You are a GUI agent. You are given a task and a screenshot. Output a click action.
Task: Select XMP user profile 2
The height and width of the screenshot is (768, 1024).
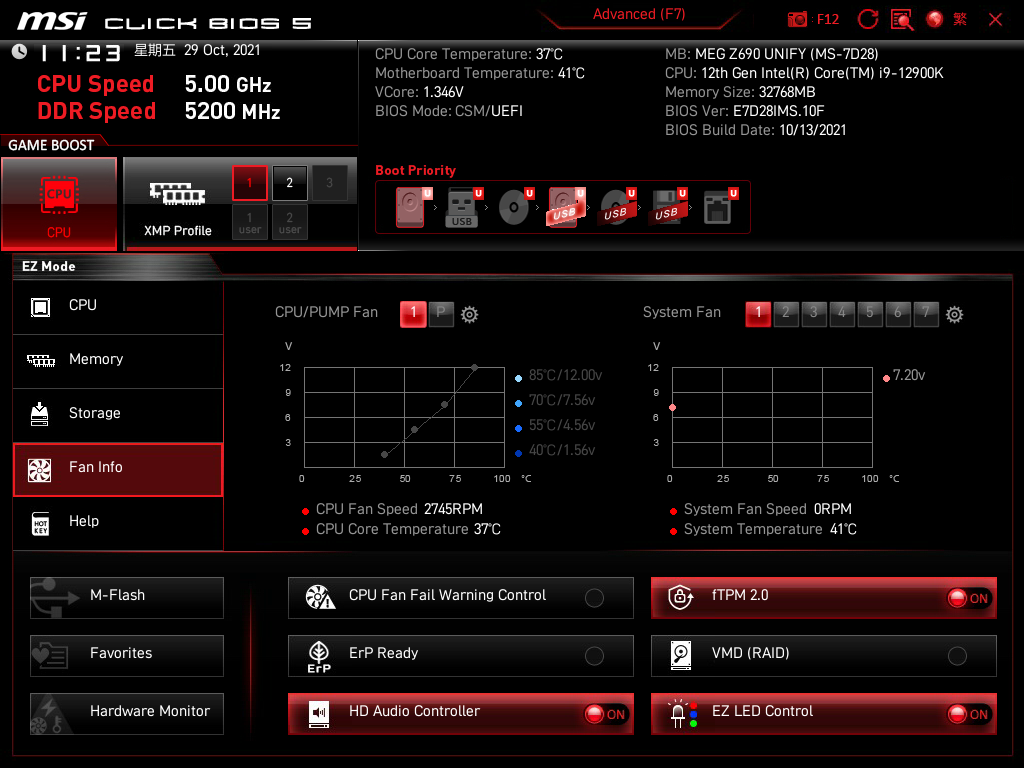pos(289,223)
